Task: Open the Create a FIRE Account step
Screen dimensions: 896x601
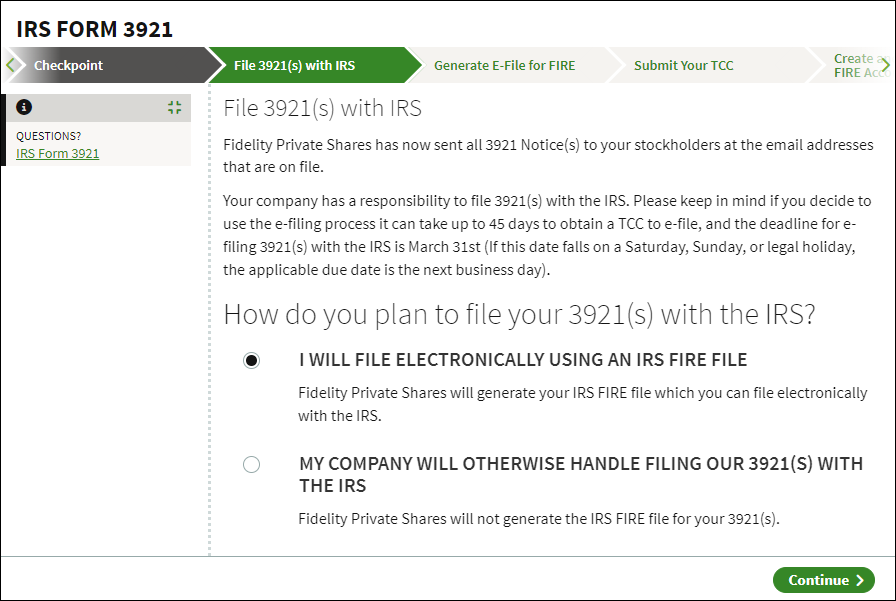Action: (856, 65)
